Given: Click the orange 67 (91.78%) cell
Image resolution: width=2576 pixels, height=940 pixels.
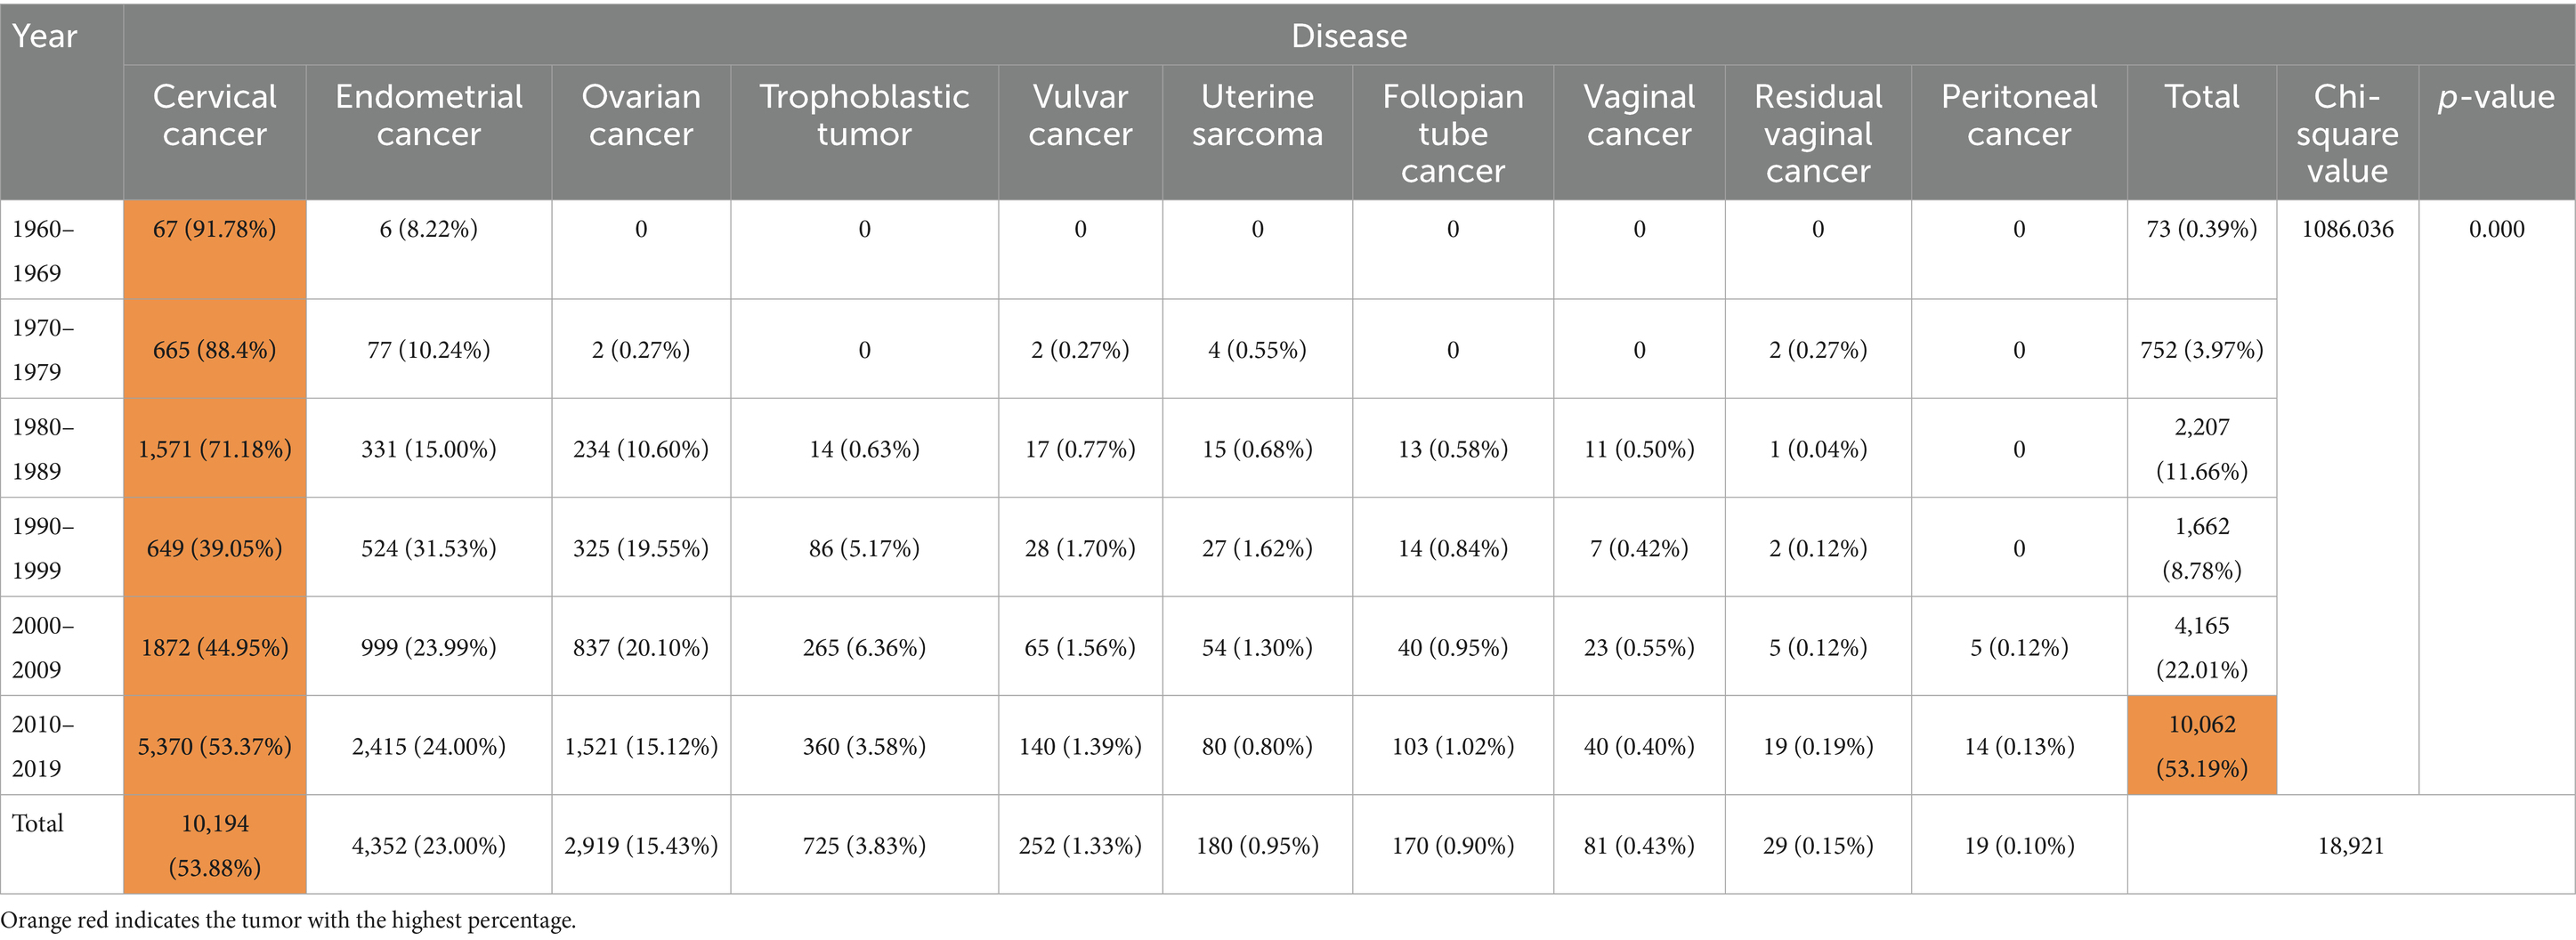Looking at the screenshot, I should [x=214, y=229].
